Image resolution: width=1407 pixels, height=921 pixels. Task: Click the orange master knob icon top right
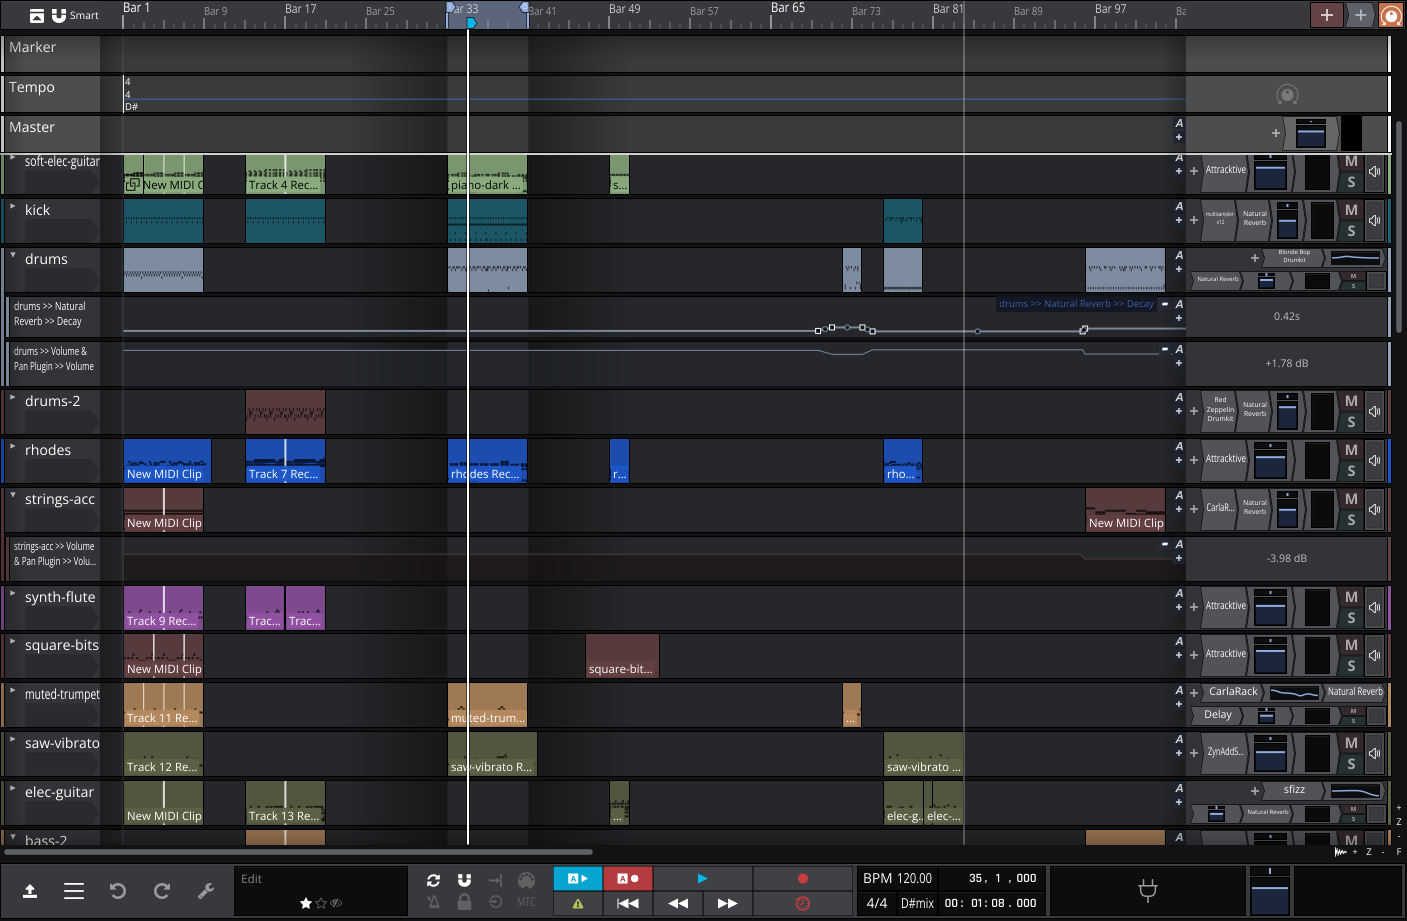1391,15
